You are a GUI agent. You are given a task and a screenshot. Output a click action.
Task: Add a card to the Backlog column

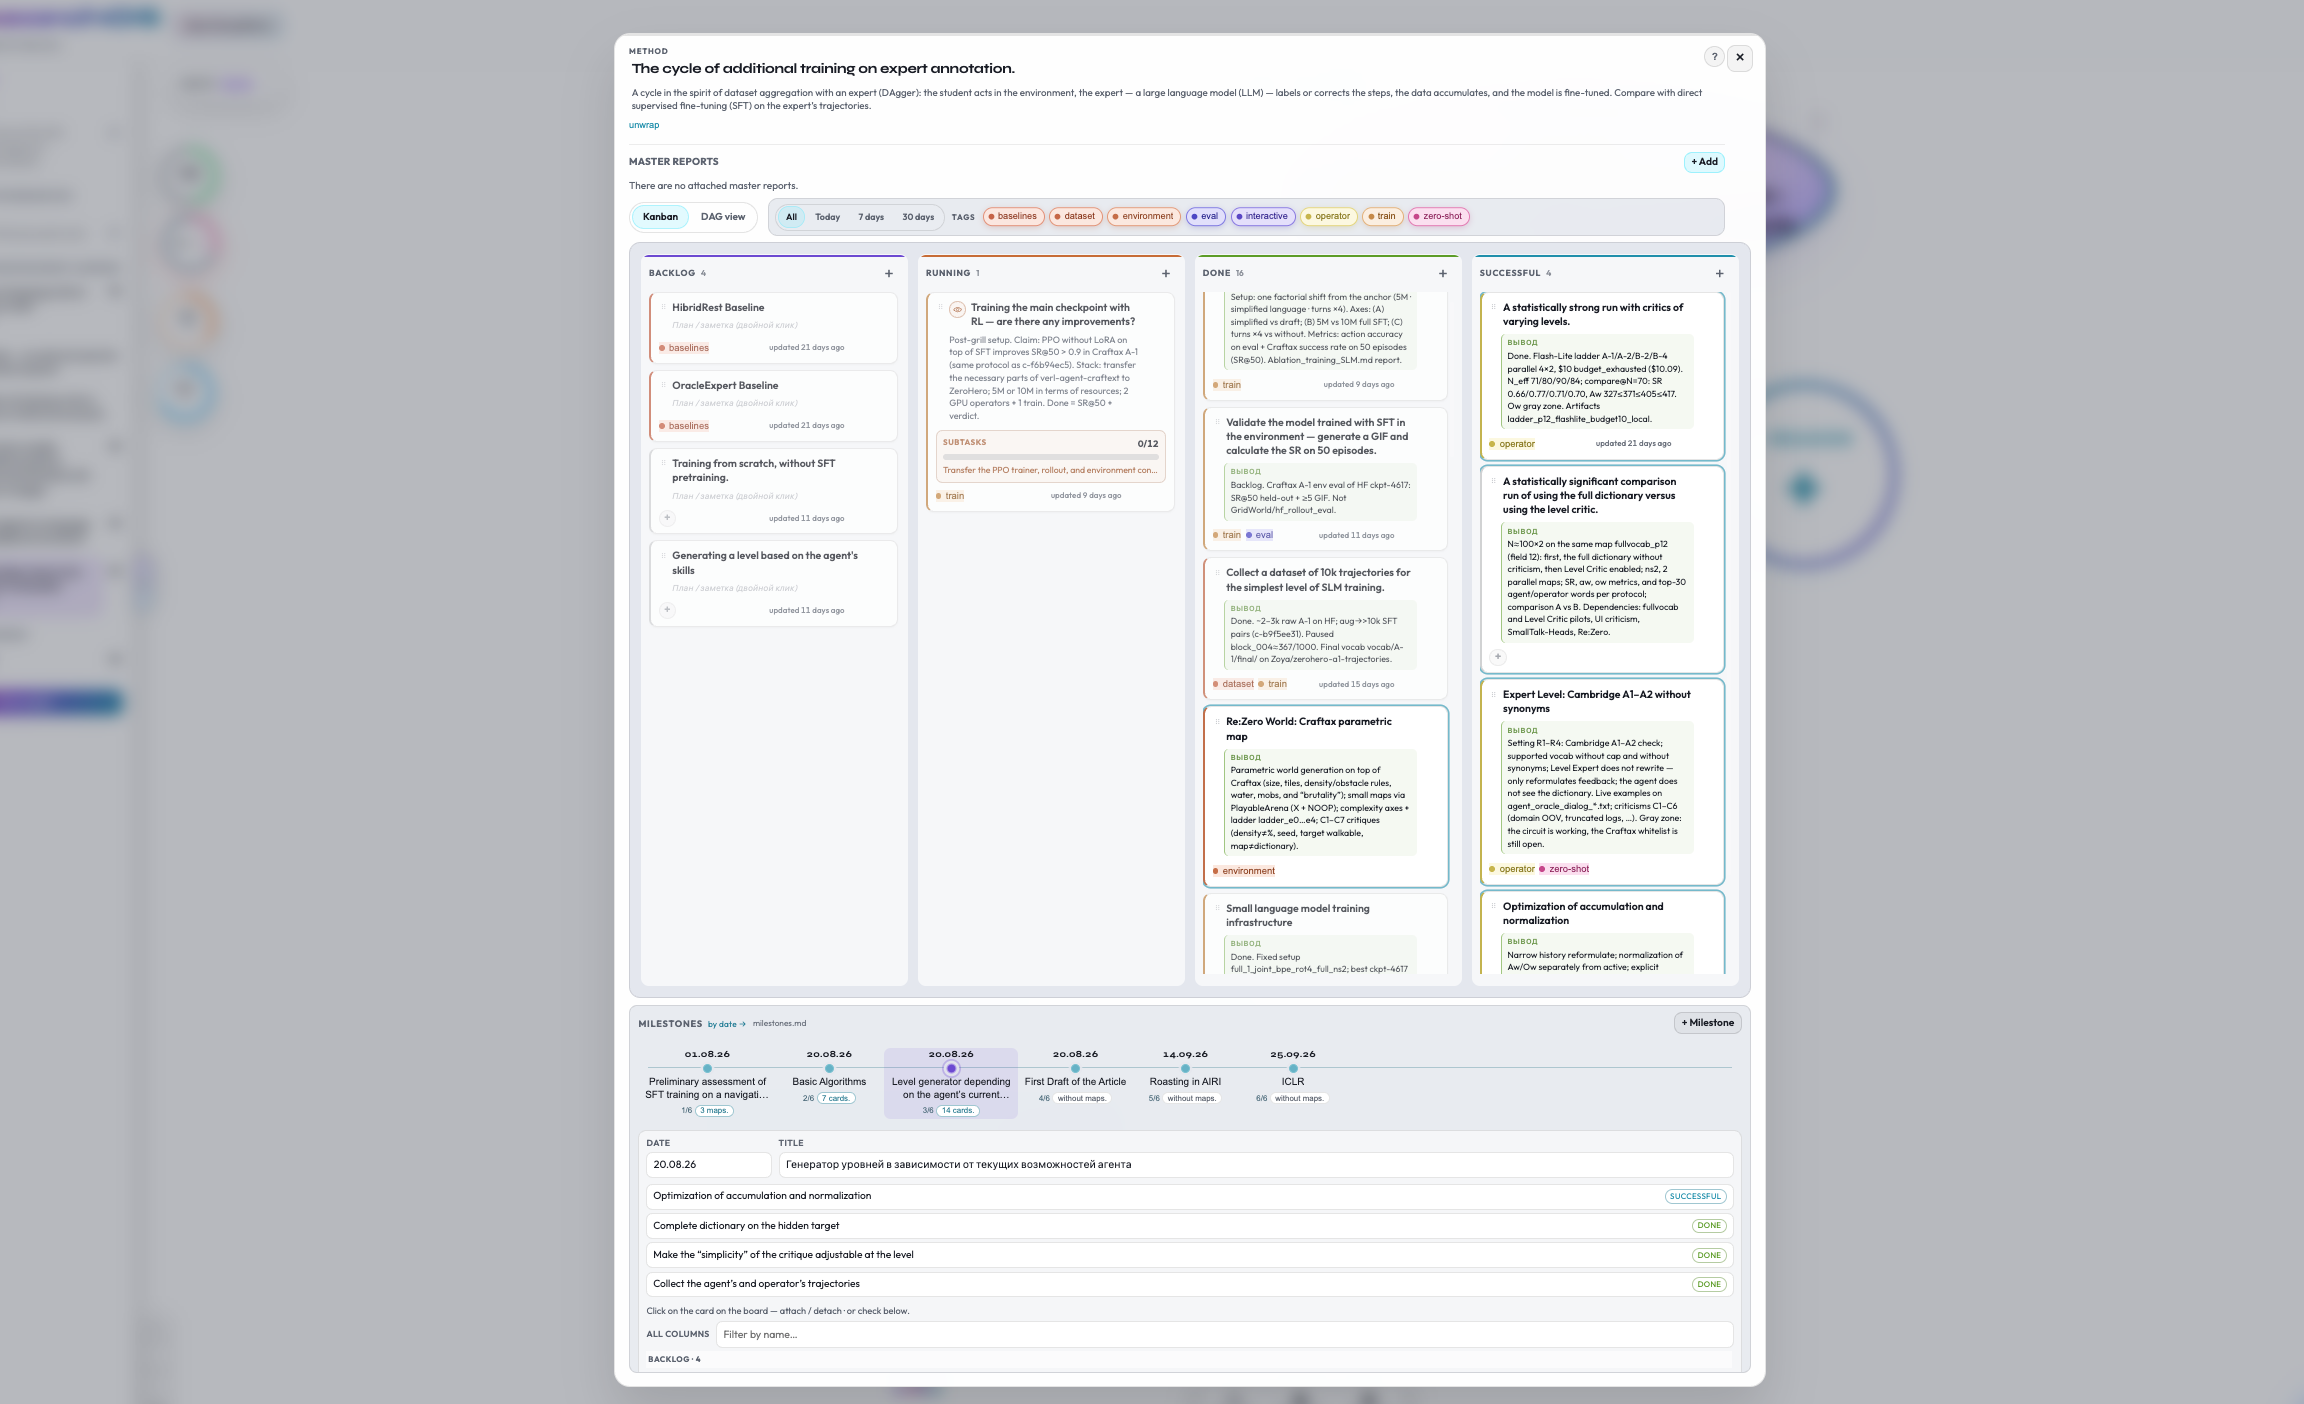888,273
